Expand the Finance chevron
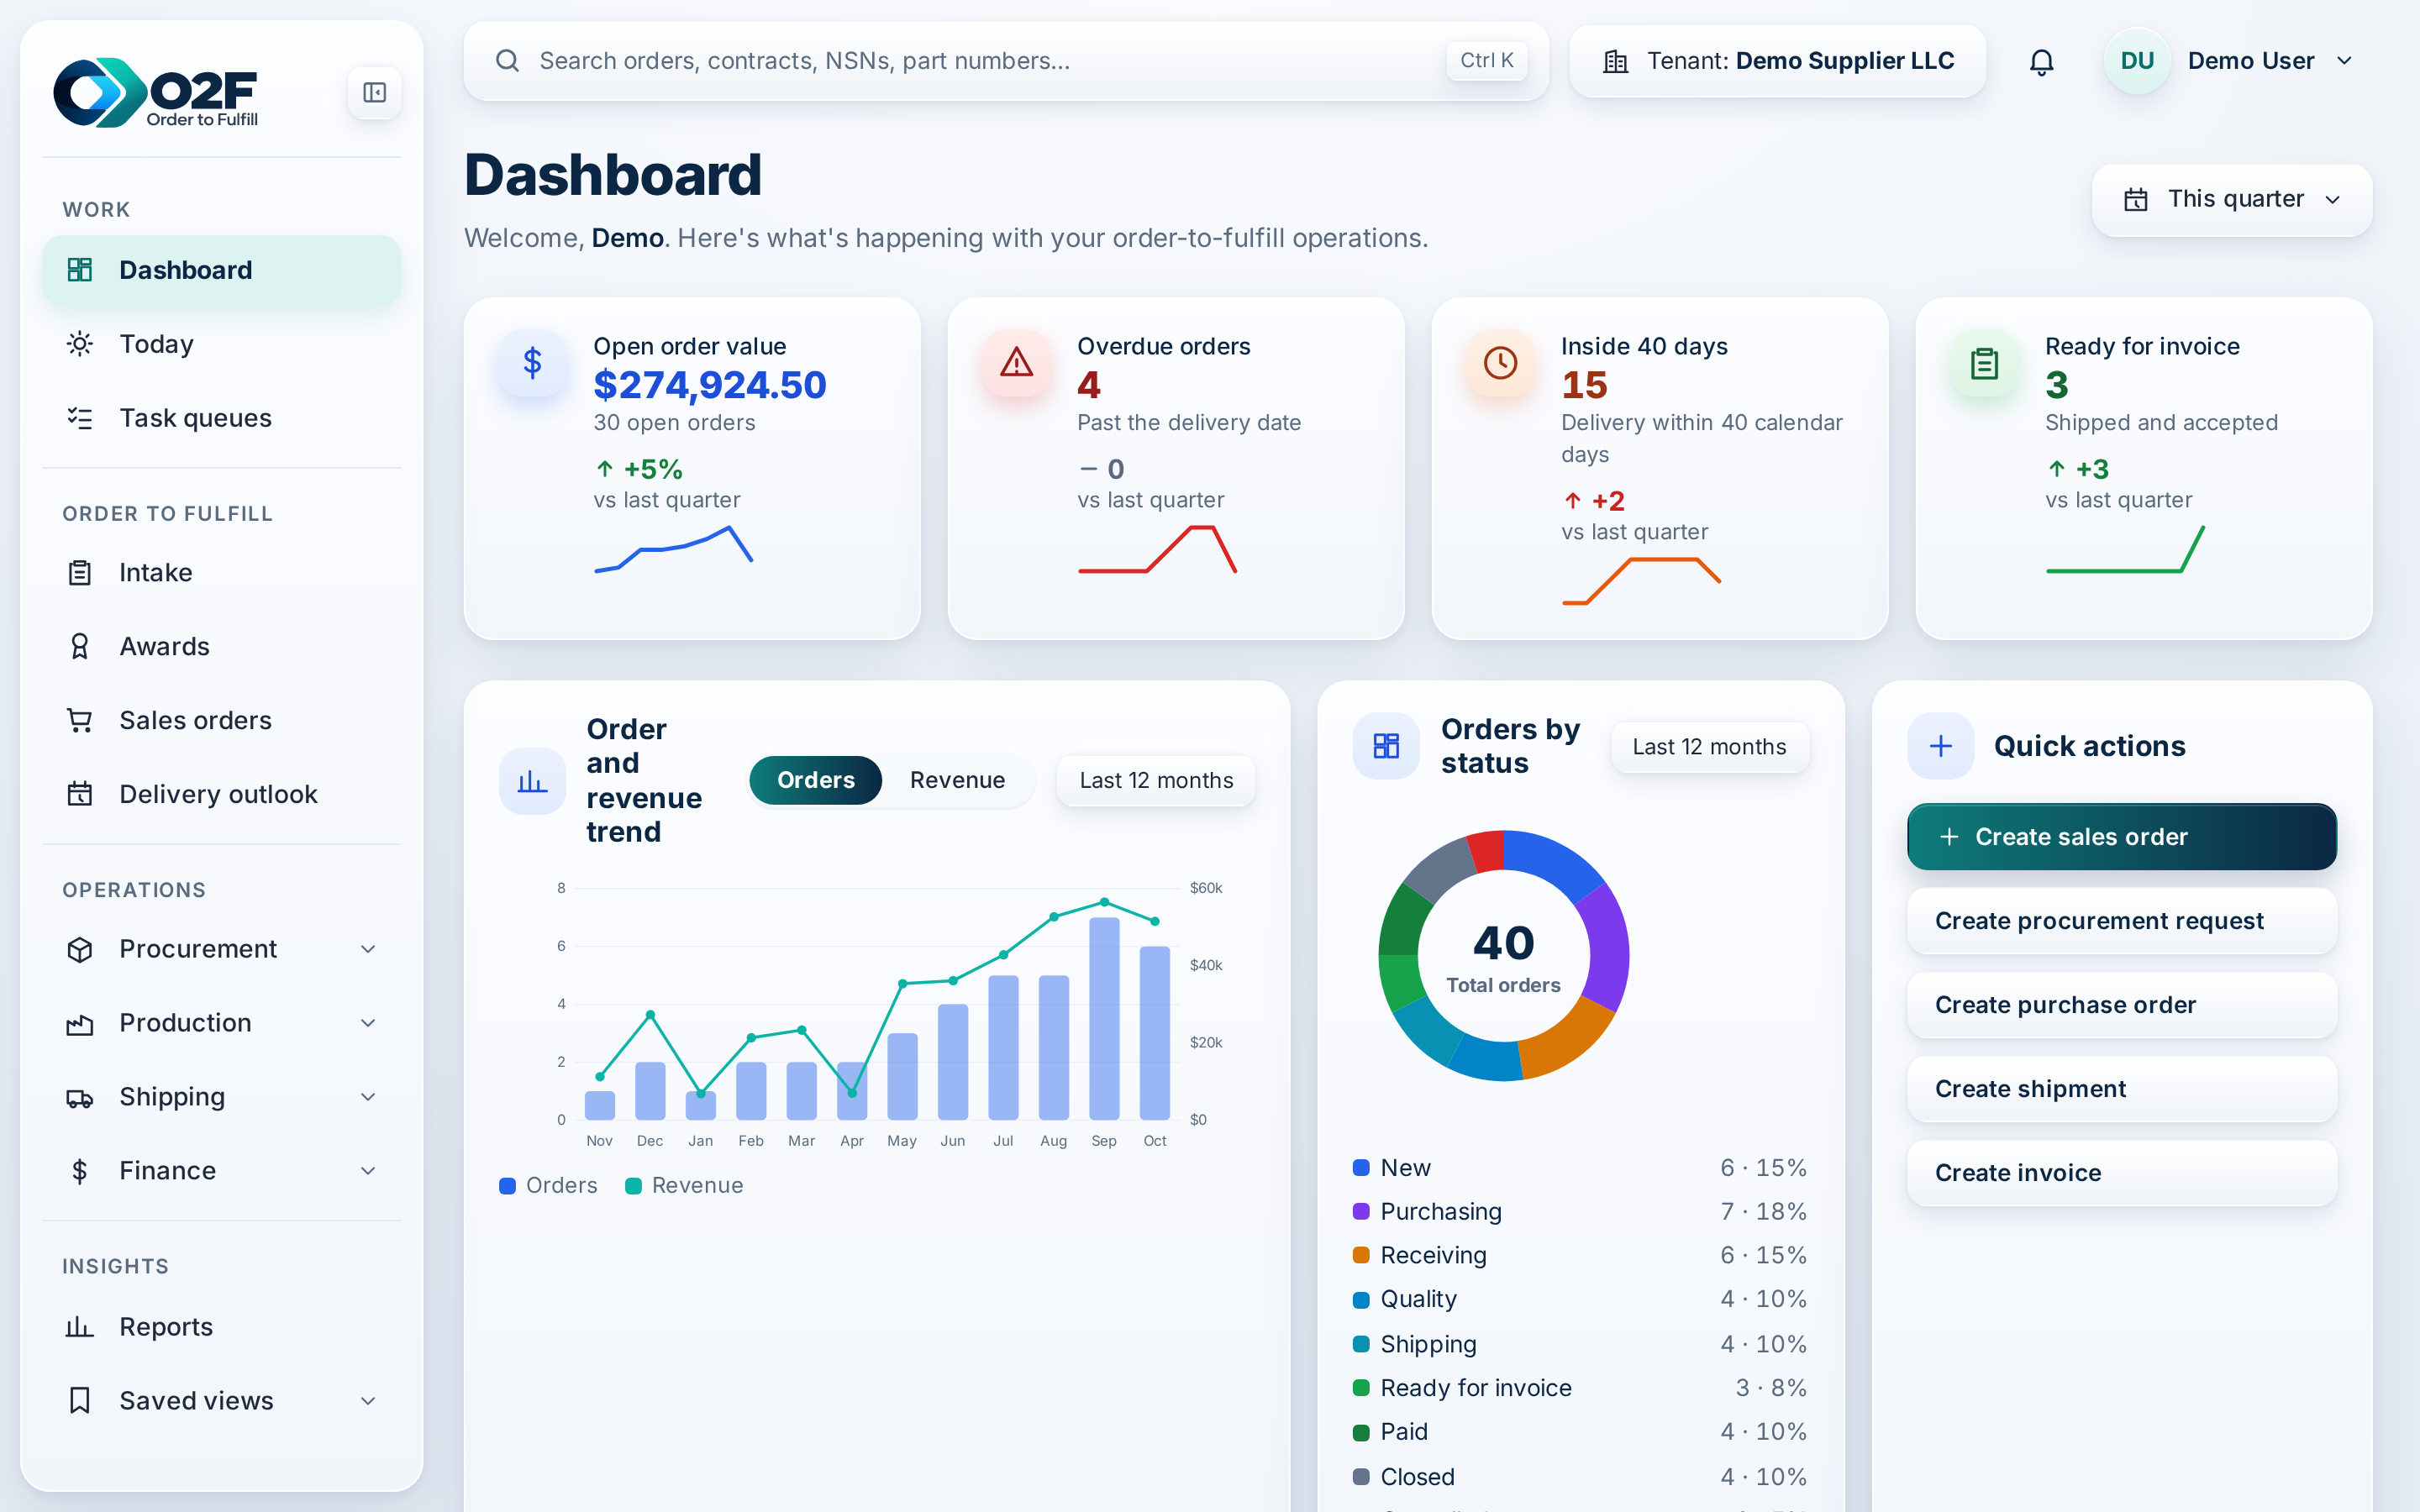 [x=368, y=1171]
